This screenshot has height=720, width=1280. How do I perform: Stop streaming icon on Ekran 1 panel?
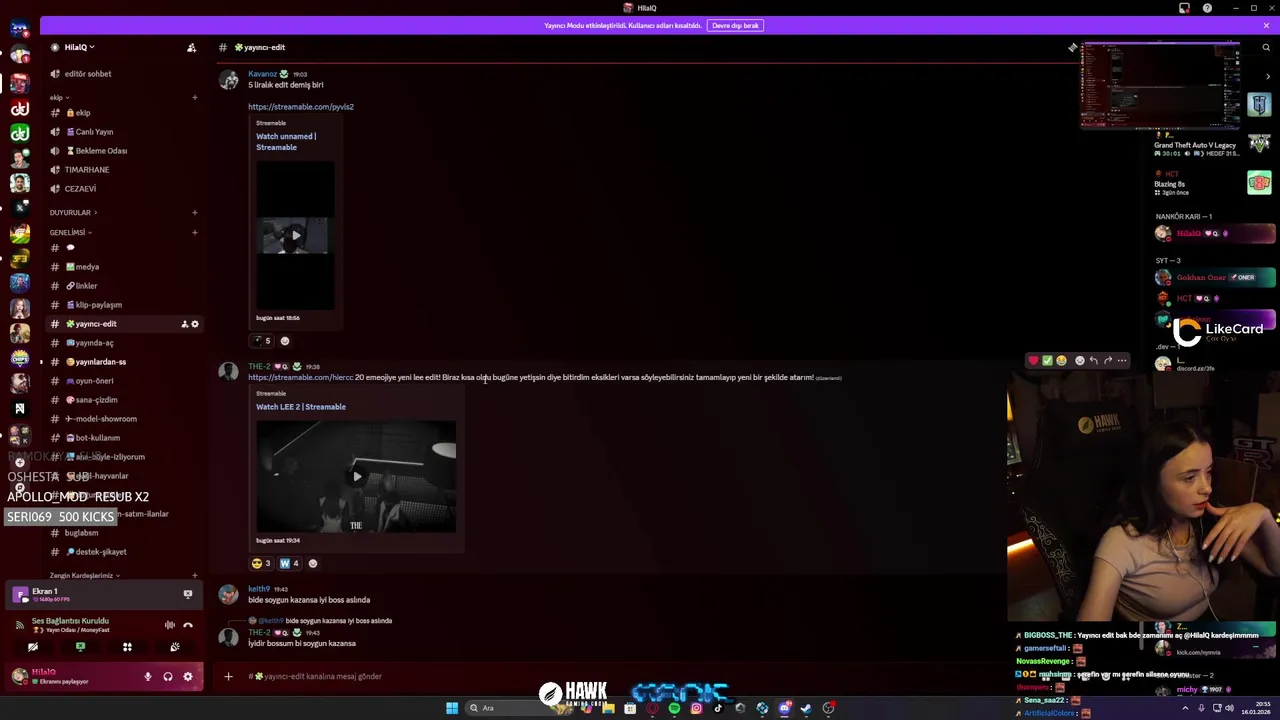(187, 594)
